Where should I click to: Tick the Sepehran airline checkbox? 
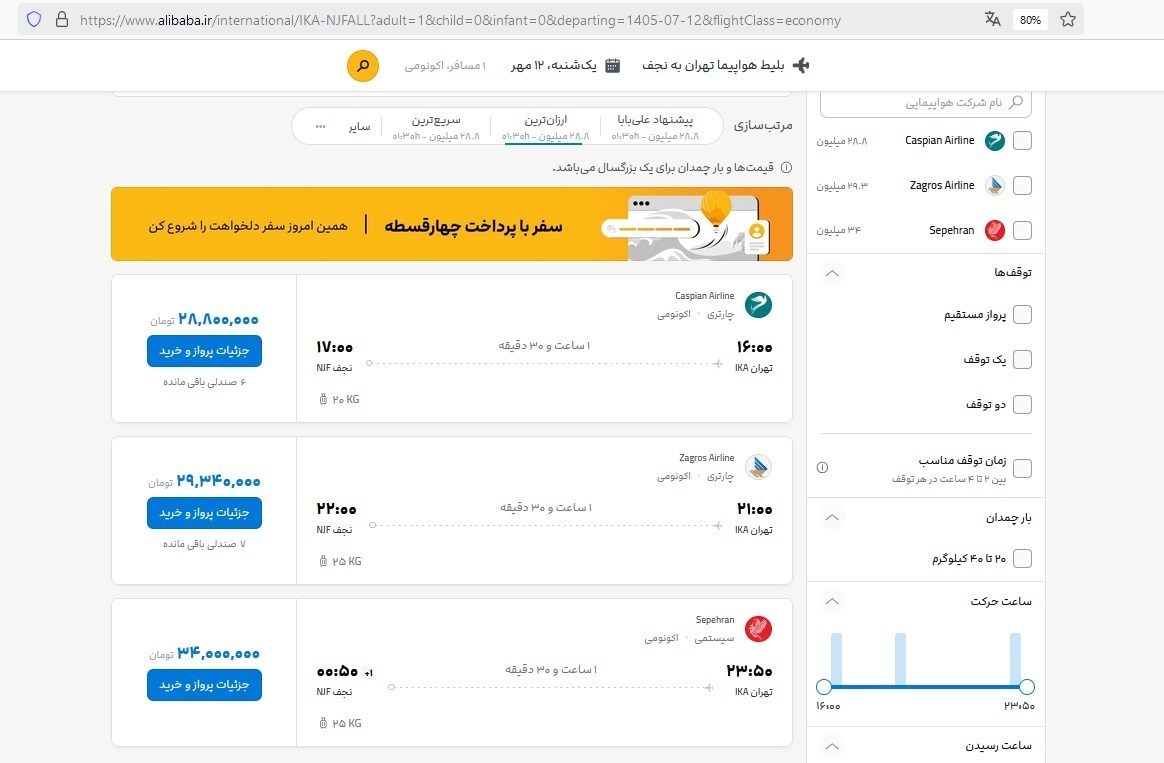point(1022,230)
